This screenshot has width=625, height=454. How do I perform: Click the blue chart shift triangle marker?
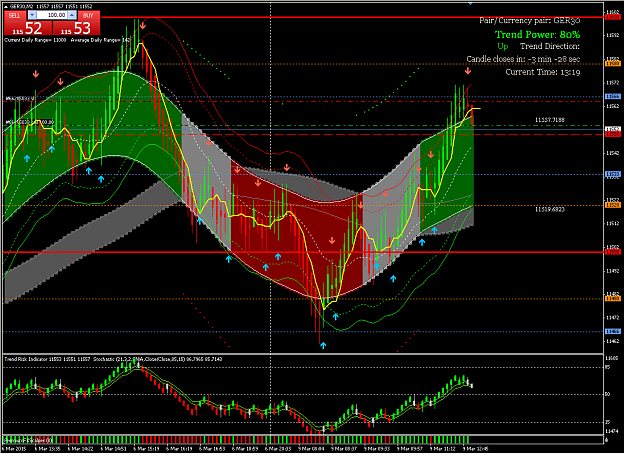[470, 3]
